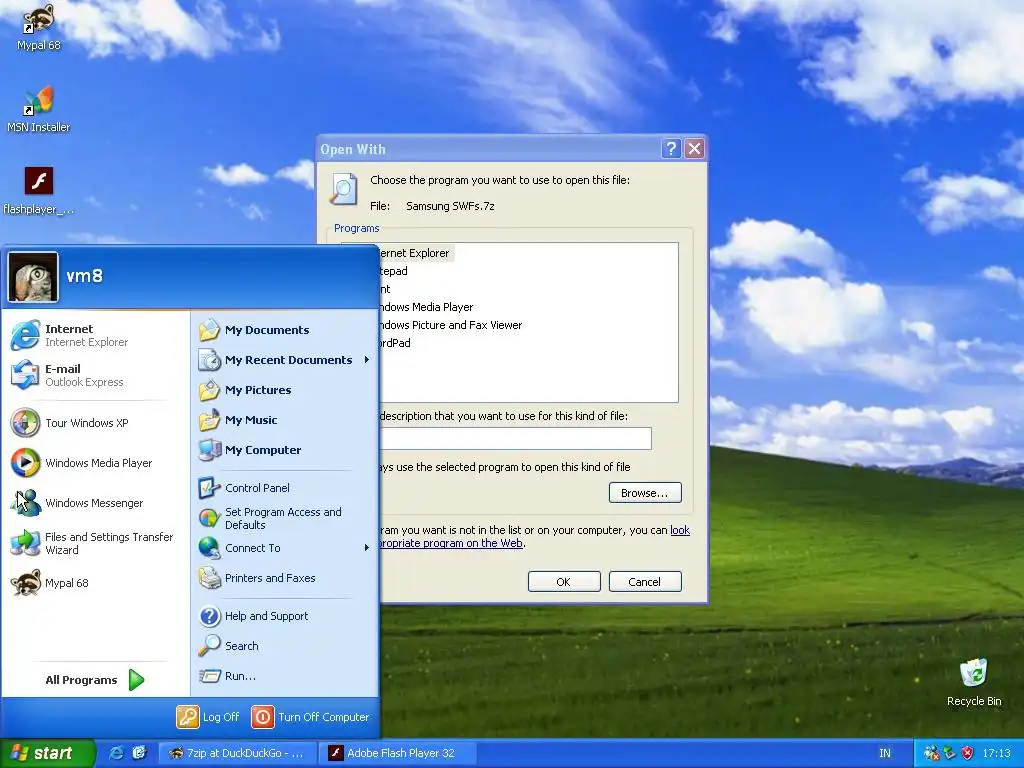Click the red shield security tray icon

968,753
